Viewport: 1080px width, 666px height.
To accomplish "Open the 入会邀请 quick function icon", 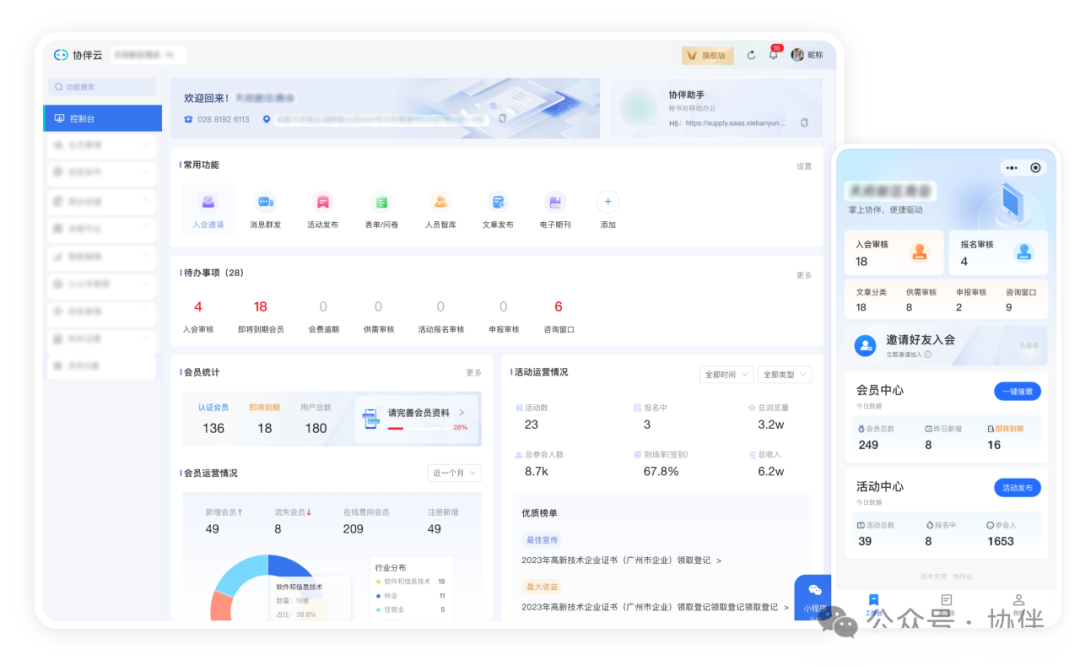I will click(207, 203).
